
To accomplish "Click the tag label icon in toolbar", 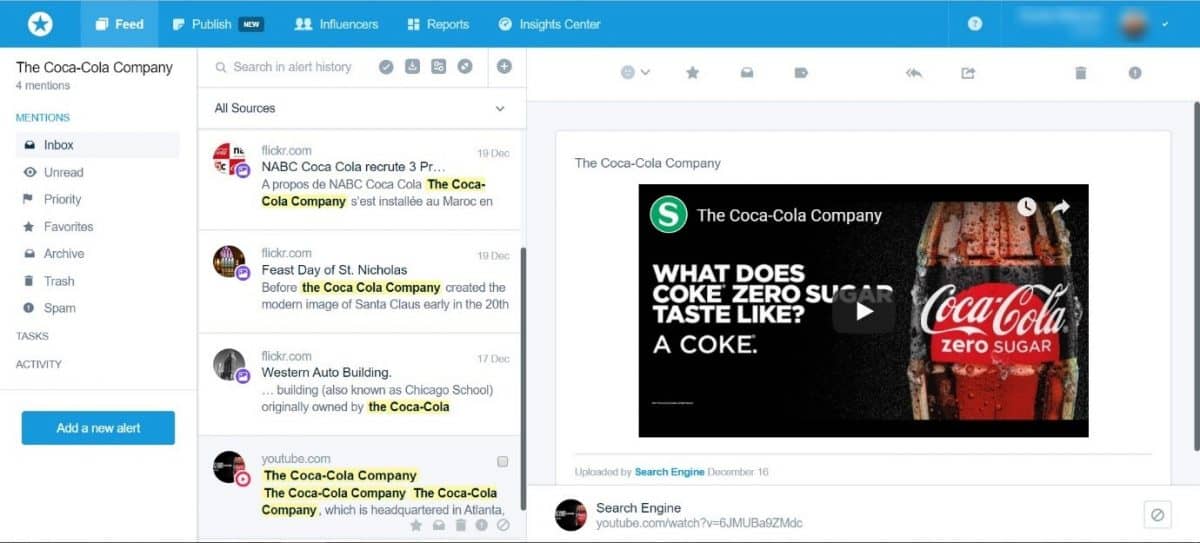I will point(800,72).
